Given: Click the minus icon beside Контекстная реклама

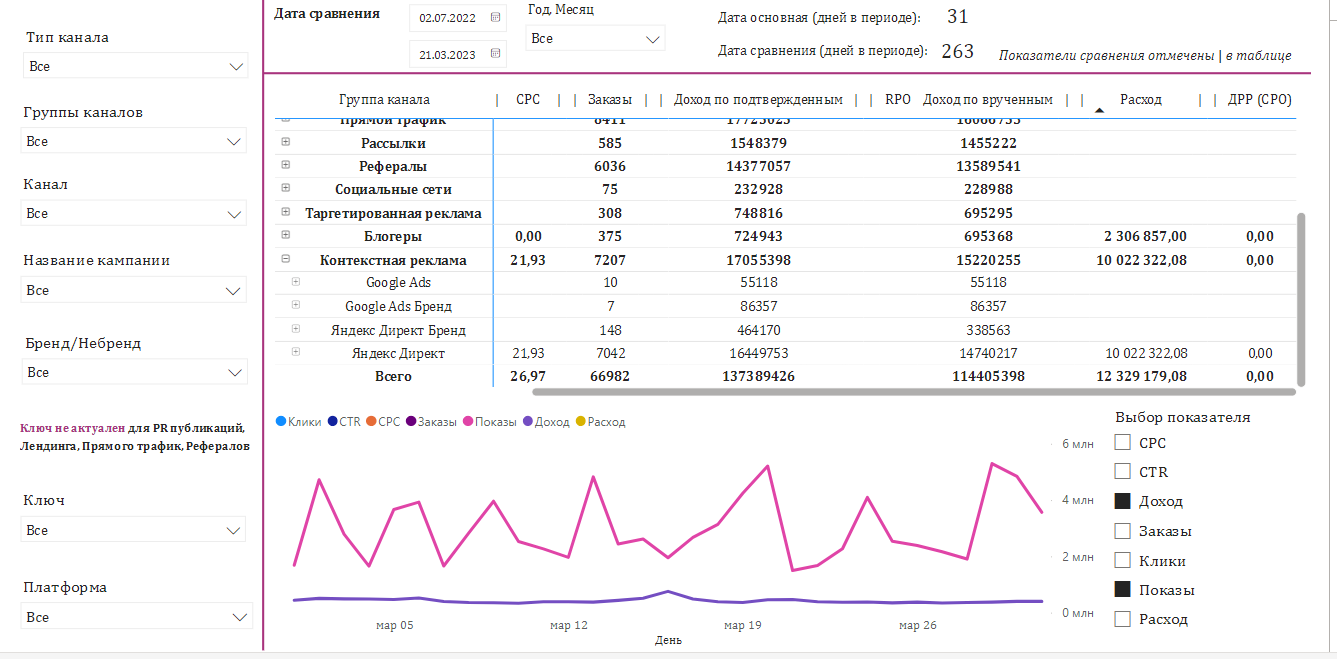Looking at the screenshot, I should (x=285, y=259).
